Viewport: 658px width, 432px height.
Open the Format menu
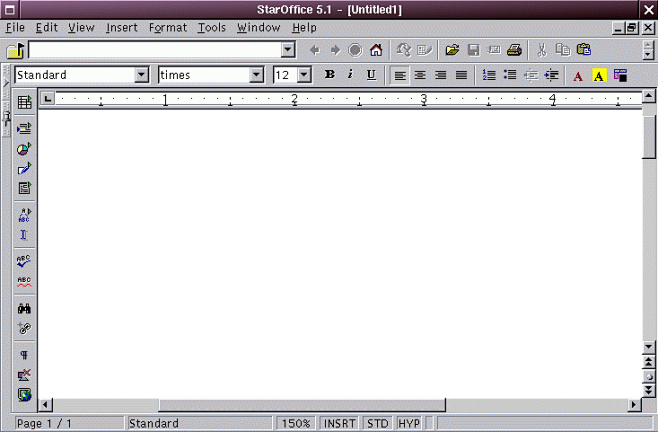pos(168,28)
